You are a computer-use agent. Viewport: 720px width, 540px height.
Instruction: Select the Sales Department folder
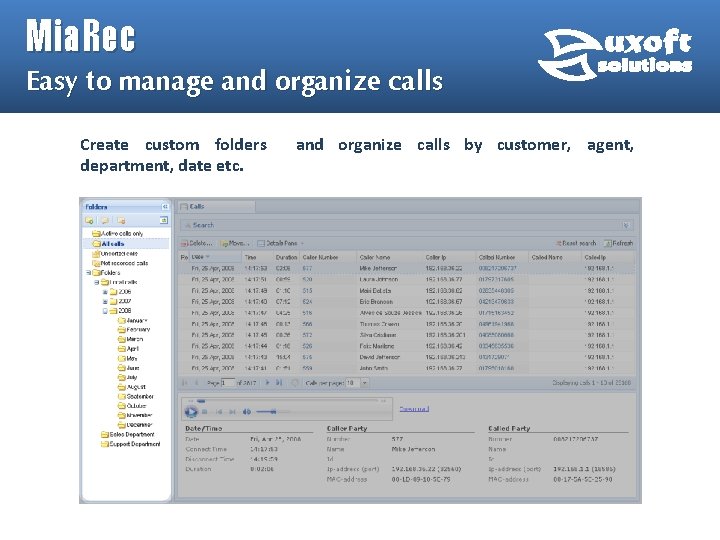pyautogui.click(x=128, y=434)
